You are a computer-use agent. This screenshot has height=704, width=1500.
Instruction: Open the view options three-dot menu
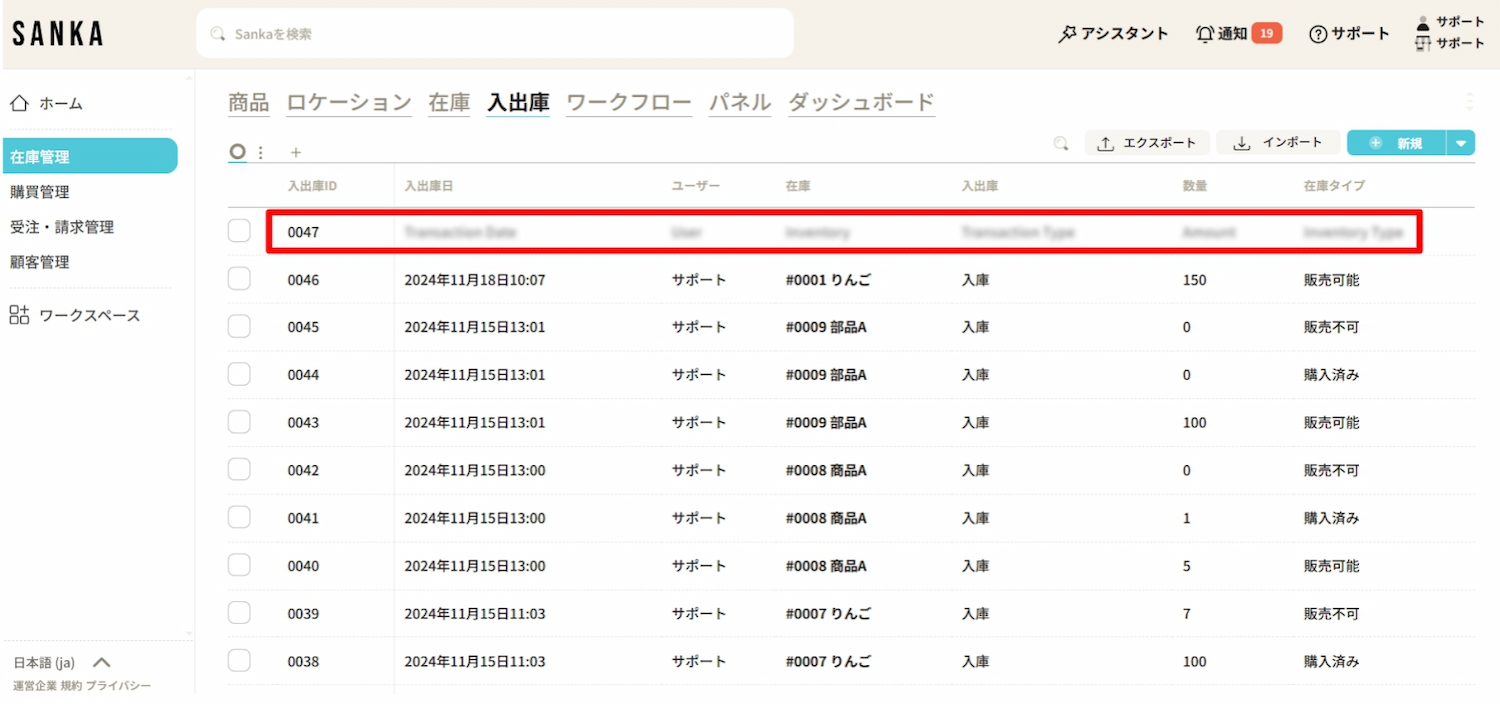(x=261, y=153)
